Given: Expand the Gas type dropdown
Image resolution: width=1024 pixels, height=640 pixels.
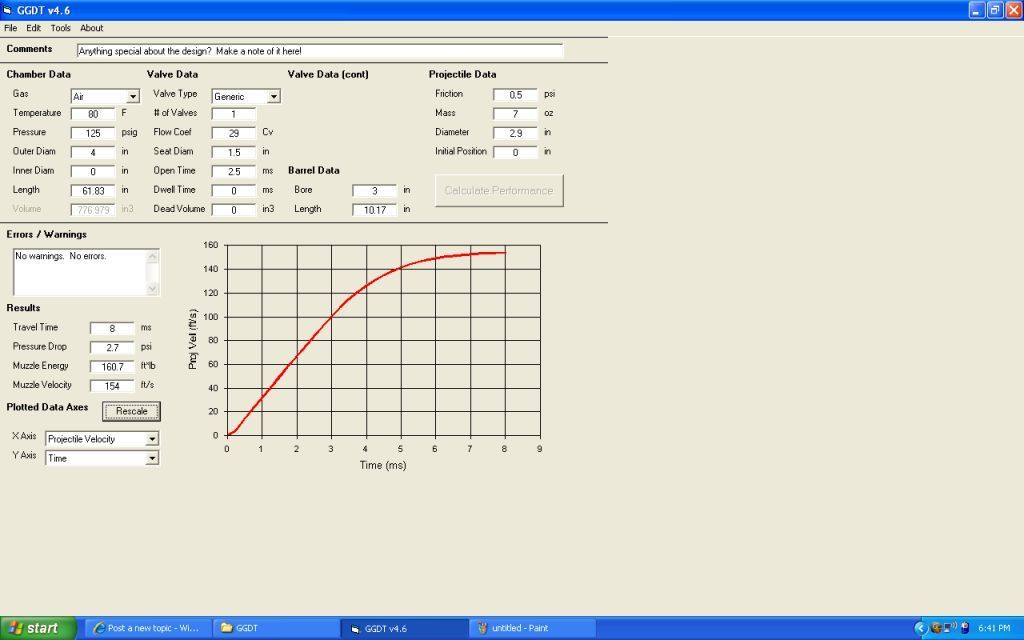Looking at the screenshot, I should (132, 97).
